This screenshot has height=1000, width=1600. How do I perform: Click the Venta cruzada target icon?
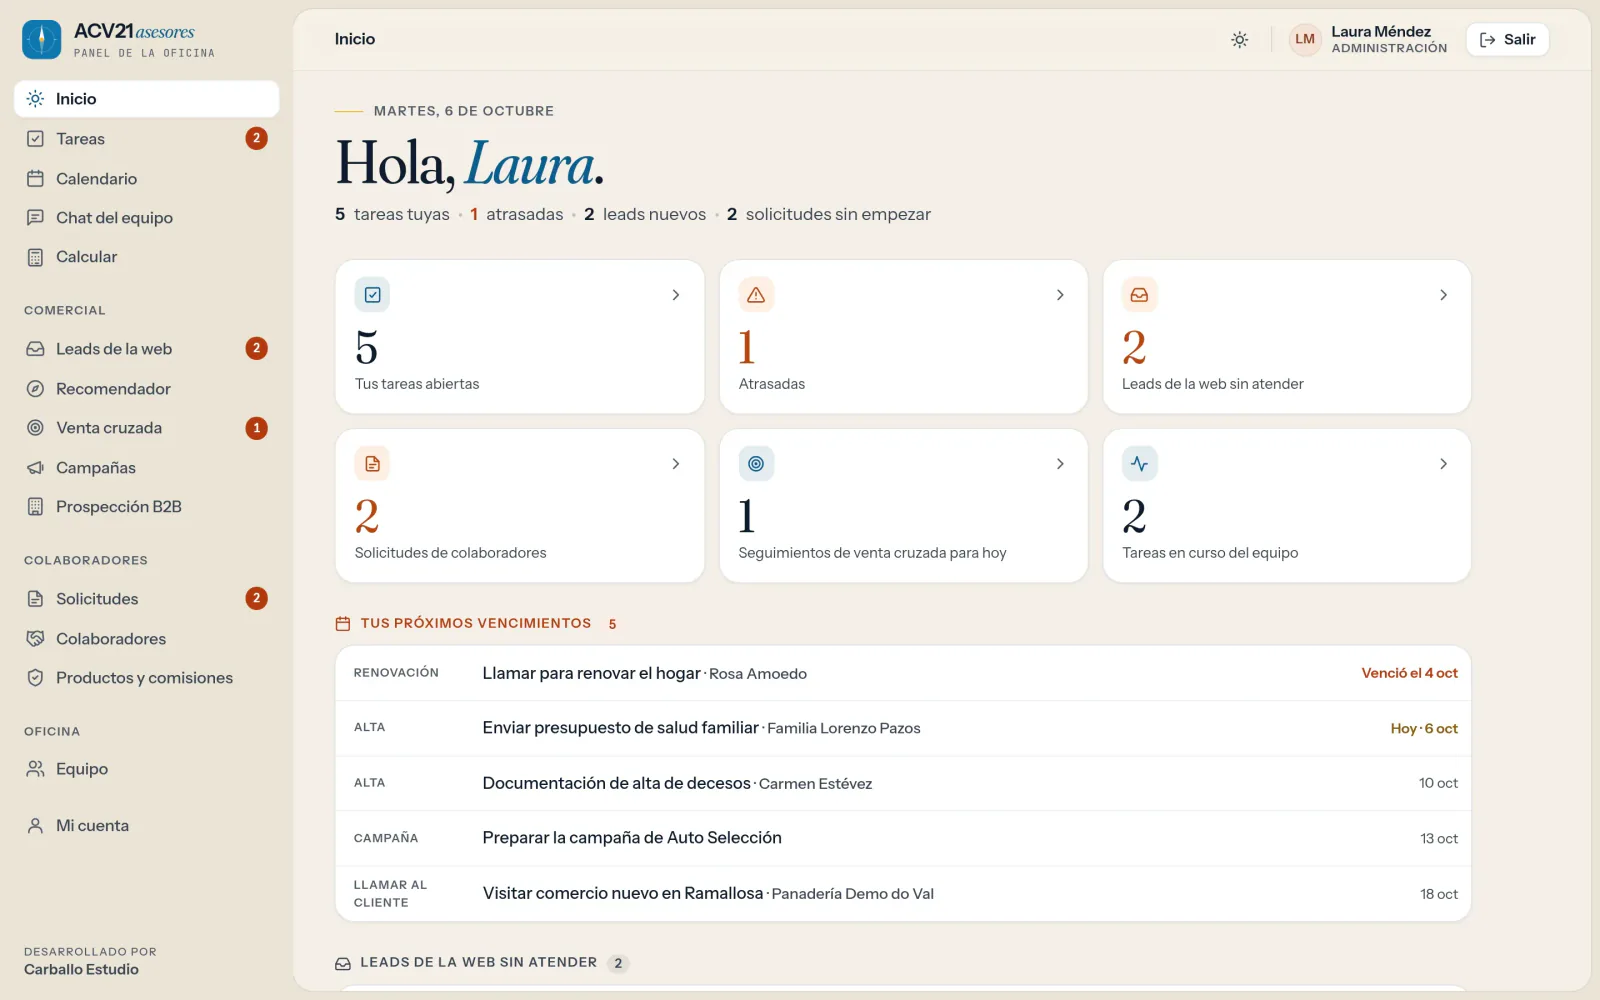(x=35, y=428)
